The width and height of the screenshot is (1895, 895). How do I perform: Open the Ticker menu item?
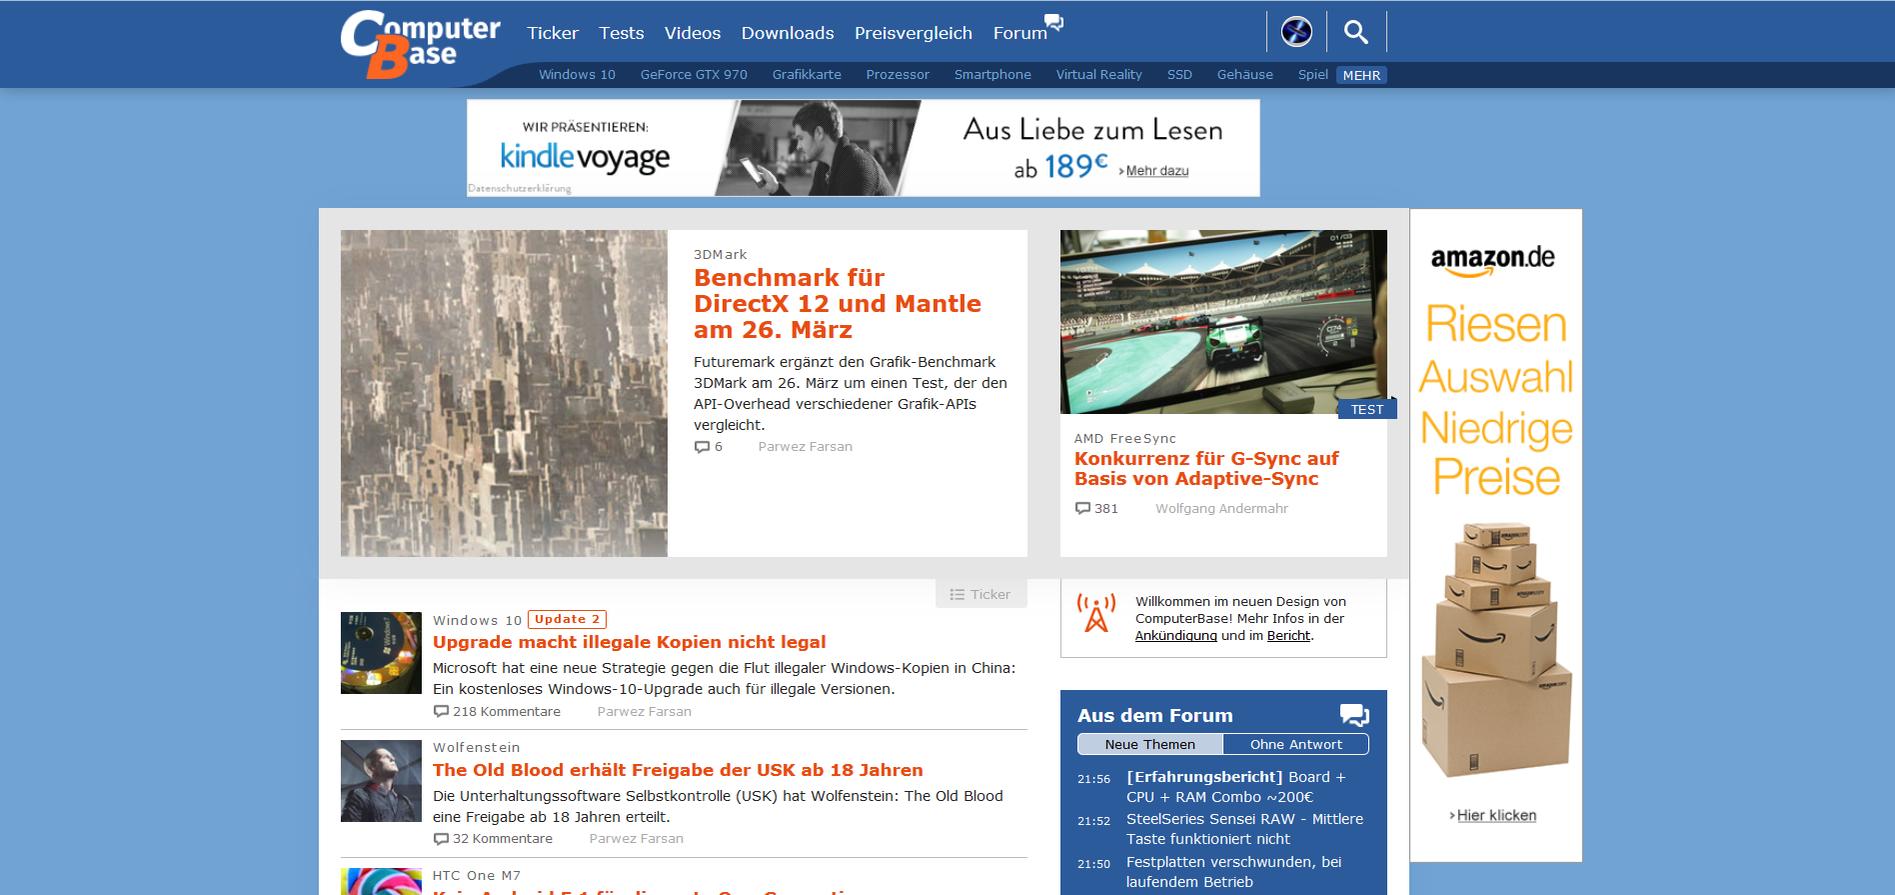[553, 33]
